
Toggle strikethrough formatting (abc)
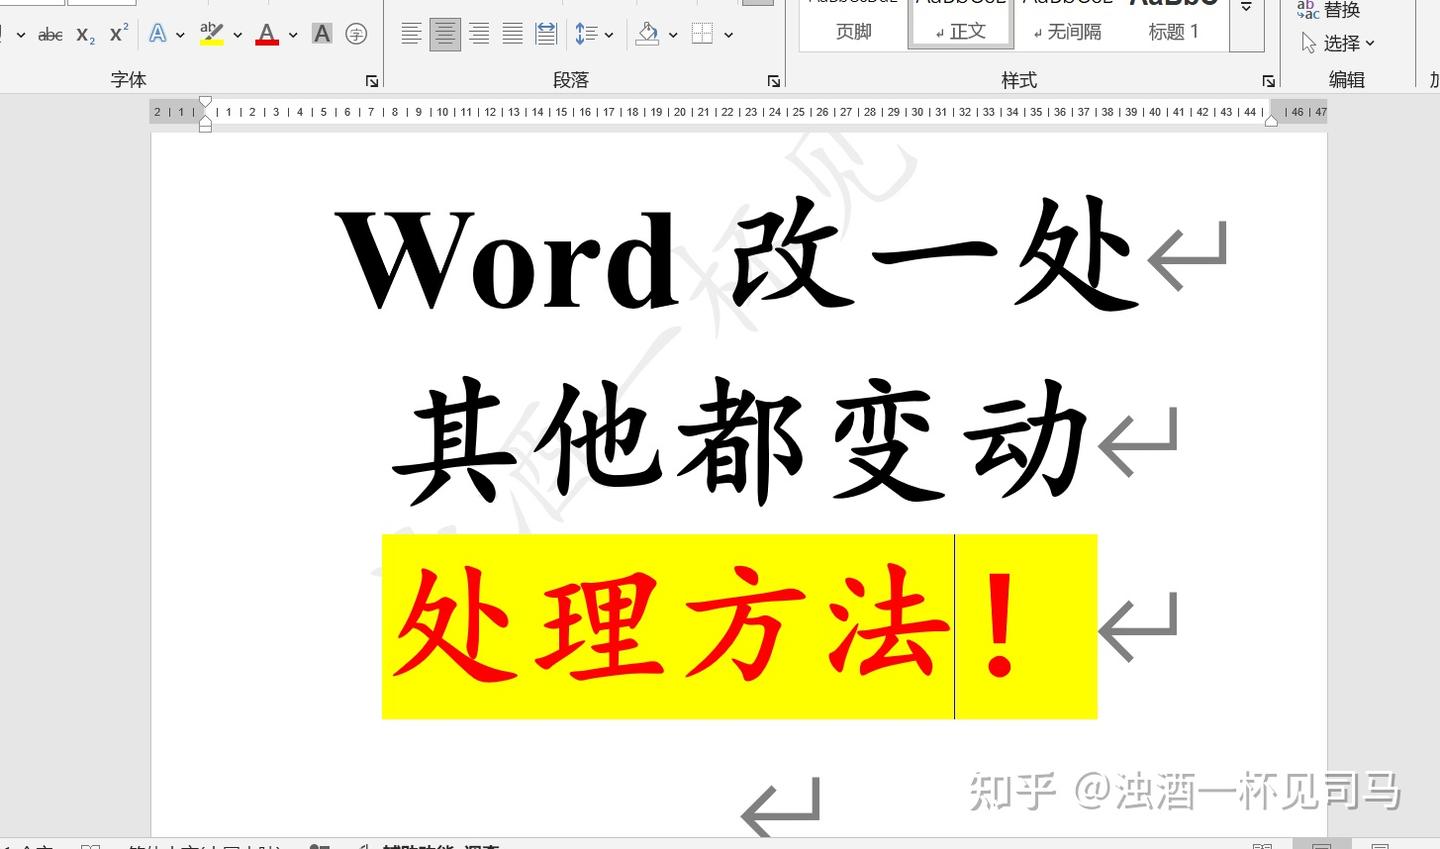click(x=50, y=35)
